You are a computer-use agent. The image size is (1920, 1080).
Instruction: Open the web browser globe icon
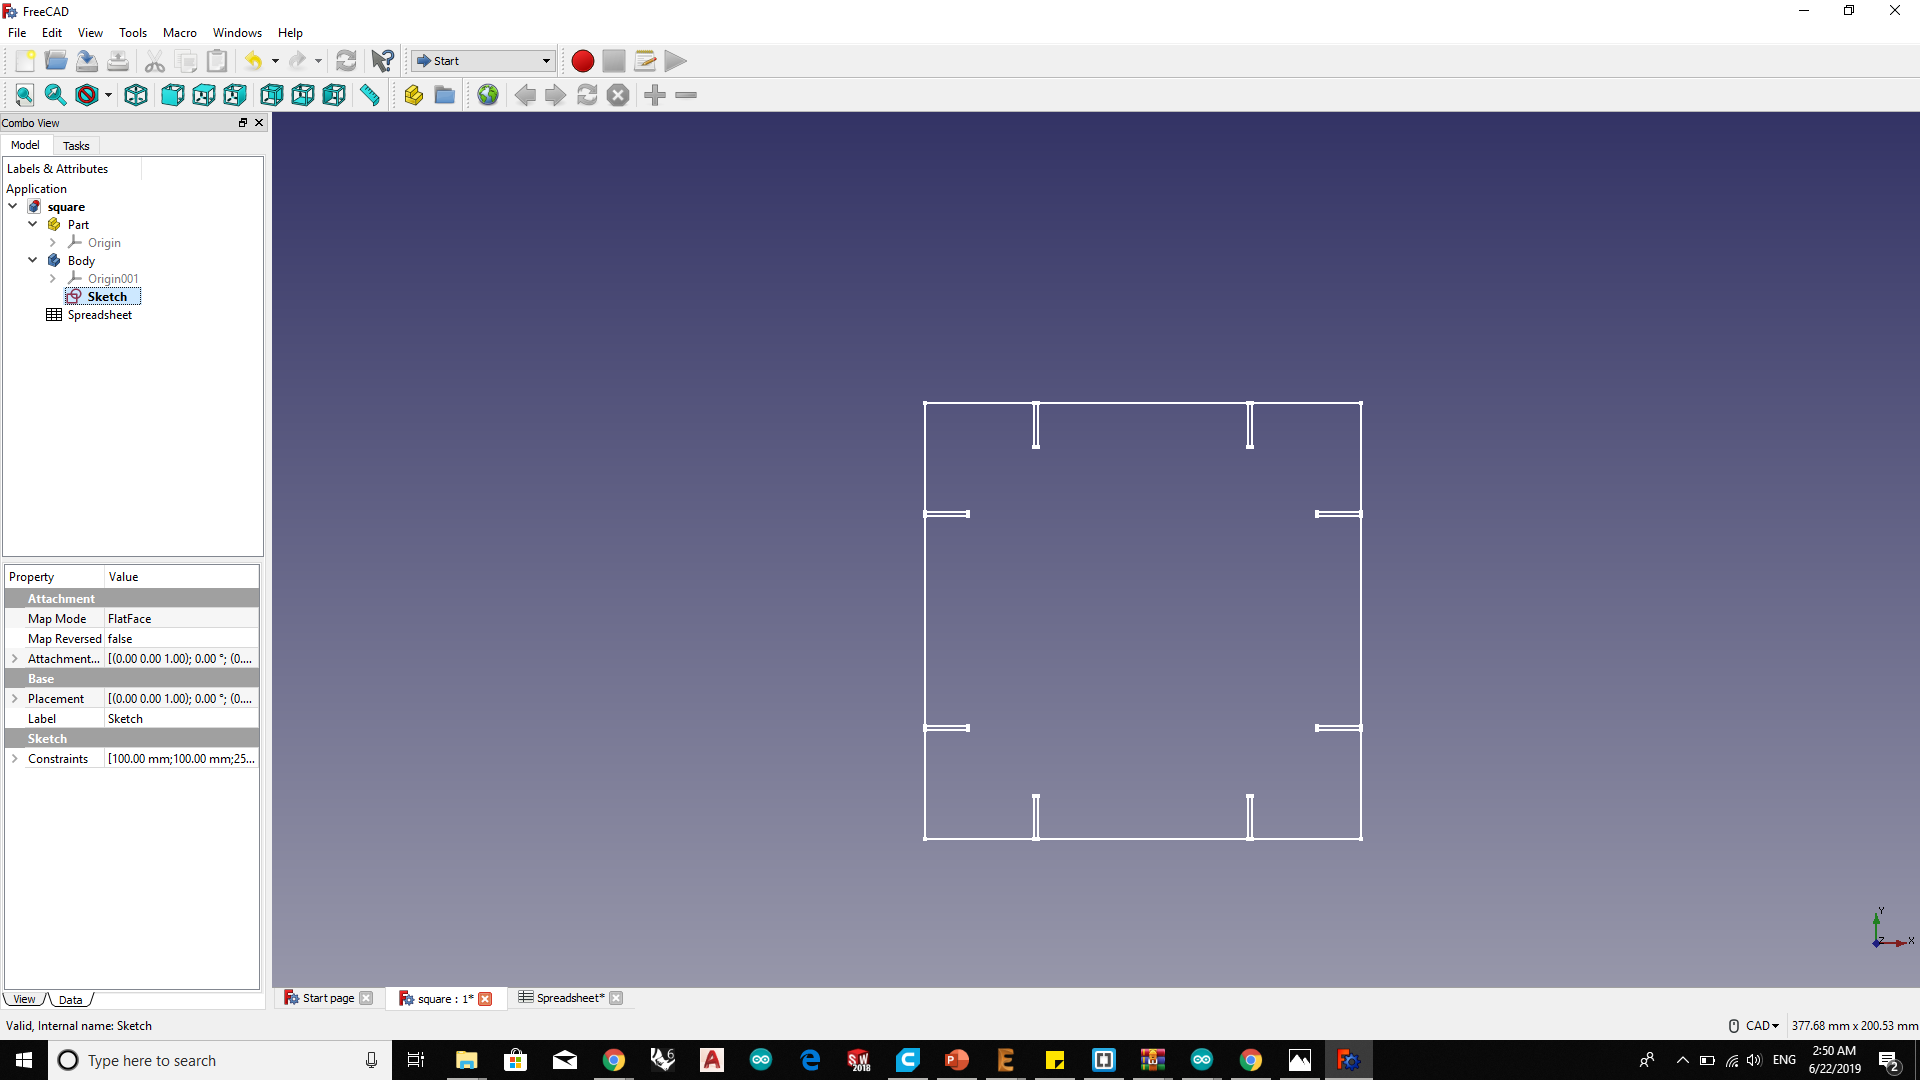point(488,95)
